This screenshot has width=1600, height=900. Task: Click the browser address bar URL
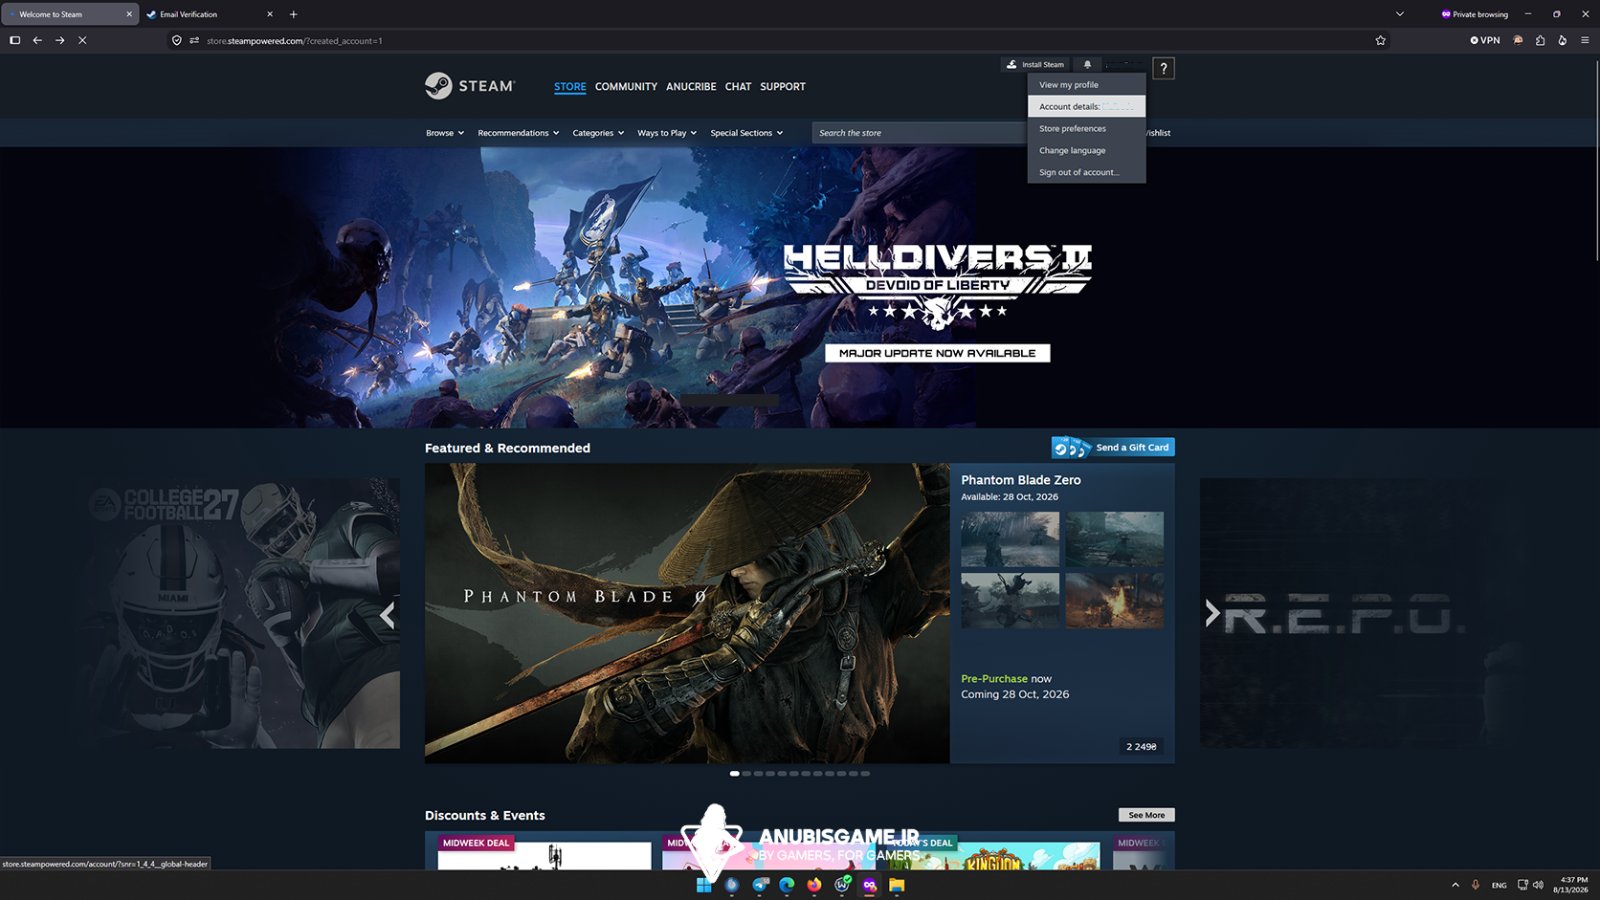pyautogui.click(x=294, y=41)
